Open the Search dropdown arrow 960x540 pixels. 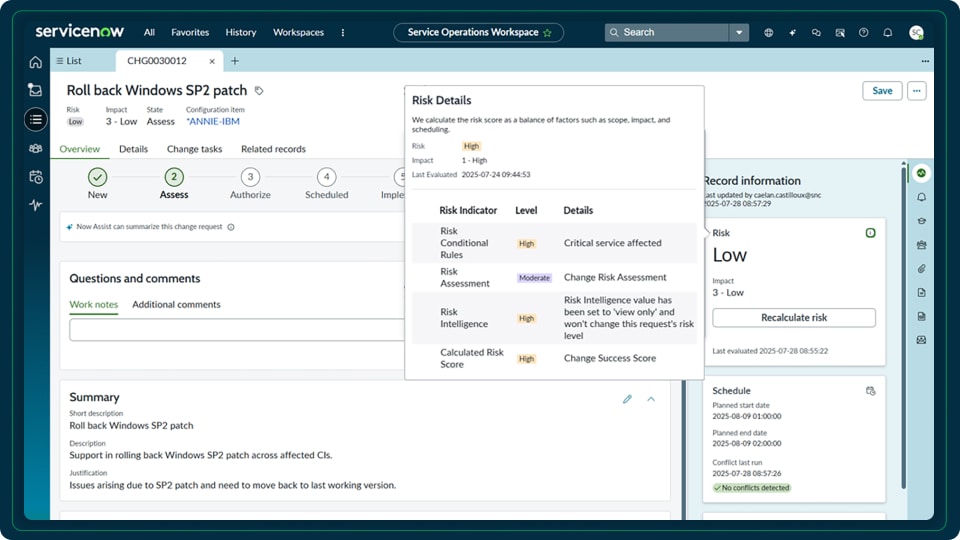(x=740, y=32)
